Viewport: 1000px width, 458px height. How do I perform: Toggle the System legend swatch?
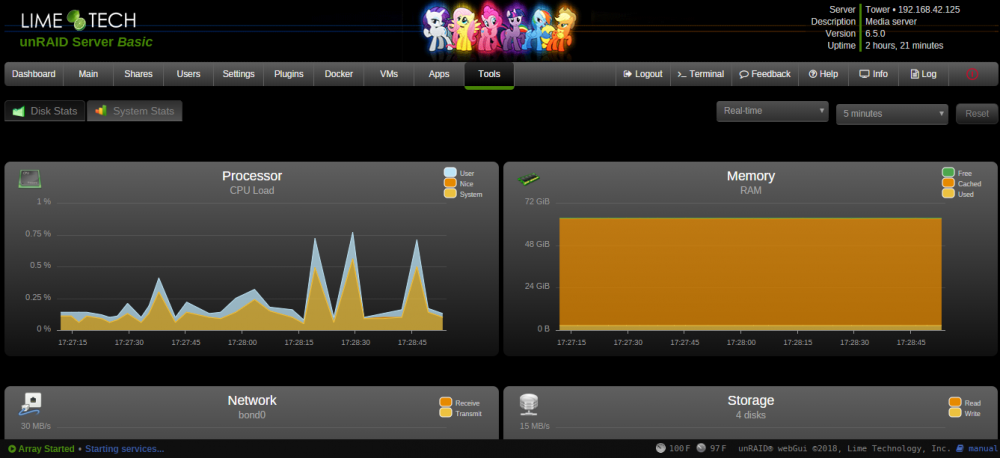coord(450,194)
